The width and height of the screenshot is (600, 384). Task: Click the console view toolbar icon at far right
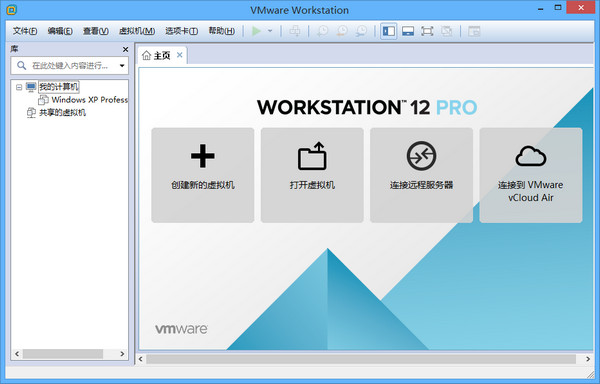[474, 31]
